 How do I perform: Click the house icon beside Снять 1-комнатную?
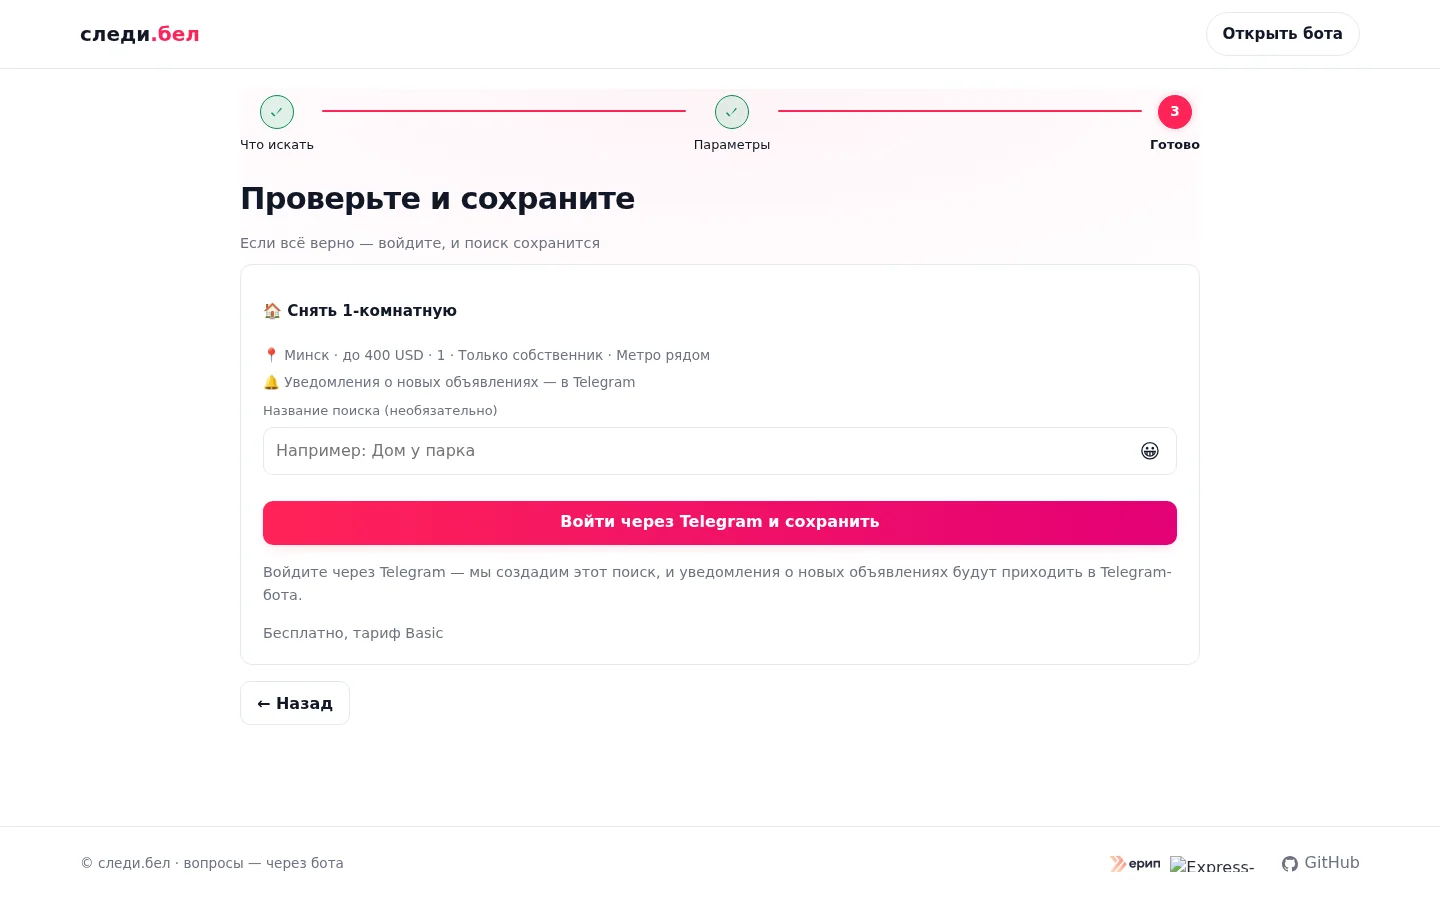point(272,311)
